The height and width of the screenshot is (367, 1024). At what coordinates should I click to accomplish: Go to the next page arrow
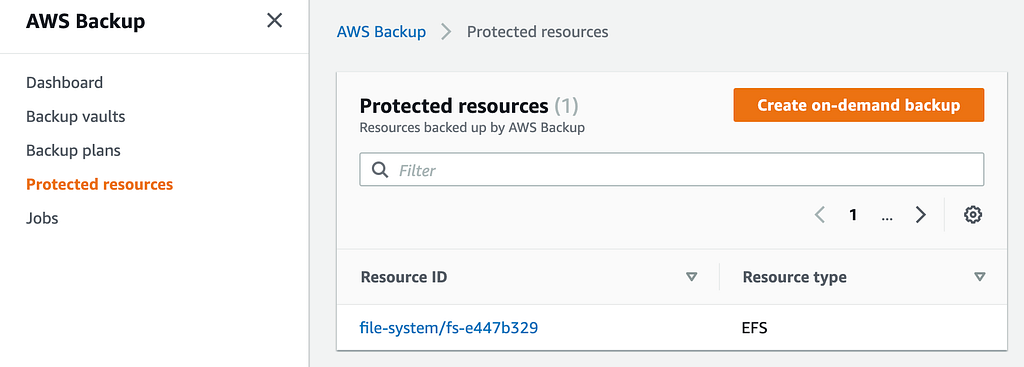[921, 215]
